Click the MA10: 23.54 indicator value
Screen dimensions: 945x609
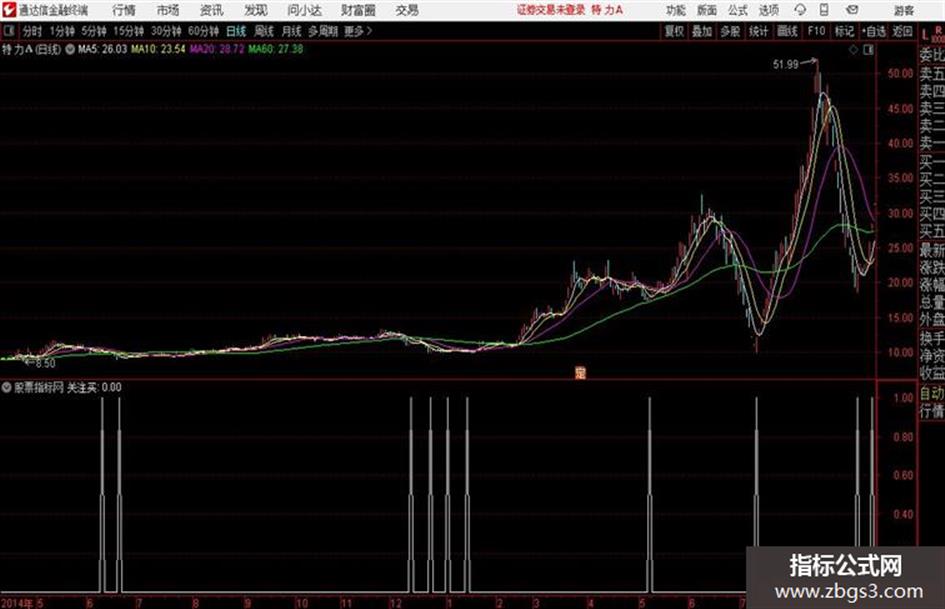pyautogui.click(x=158, y=49)
